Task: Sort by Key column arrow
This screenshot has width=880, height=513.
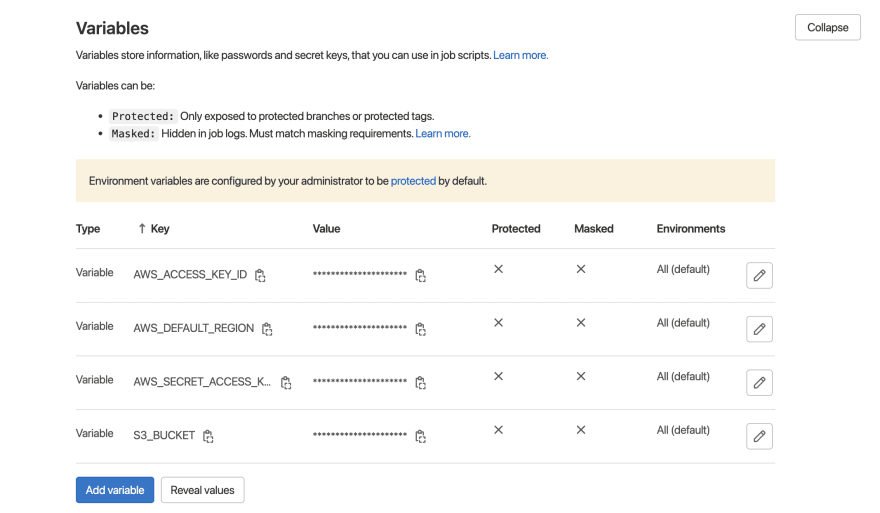Action: coord(142,228)
